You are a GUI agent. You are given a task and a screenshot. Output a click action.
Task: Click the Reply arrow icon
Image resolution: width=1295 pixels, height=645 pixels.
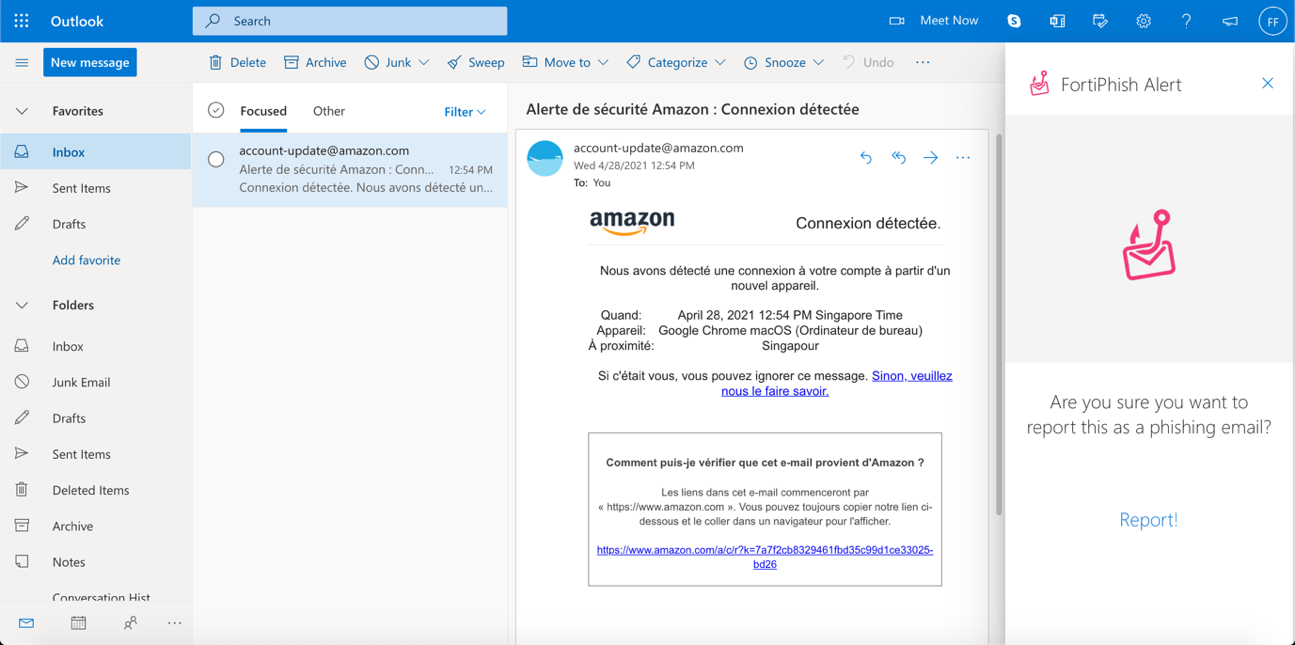[866, 158]
